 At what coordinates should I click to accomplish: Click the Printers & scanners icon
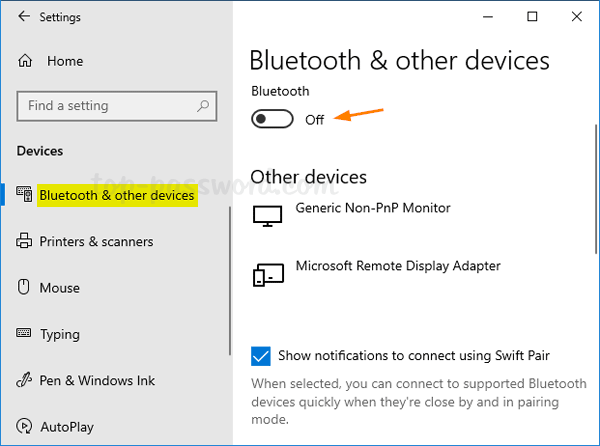coord(25,241)
